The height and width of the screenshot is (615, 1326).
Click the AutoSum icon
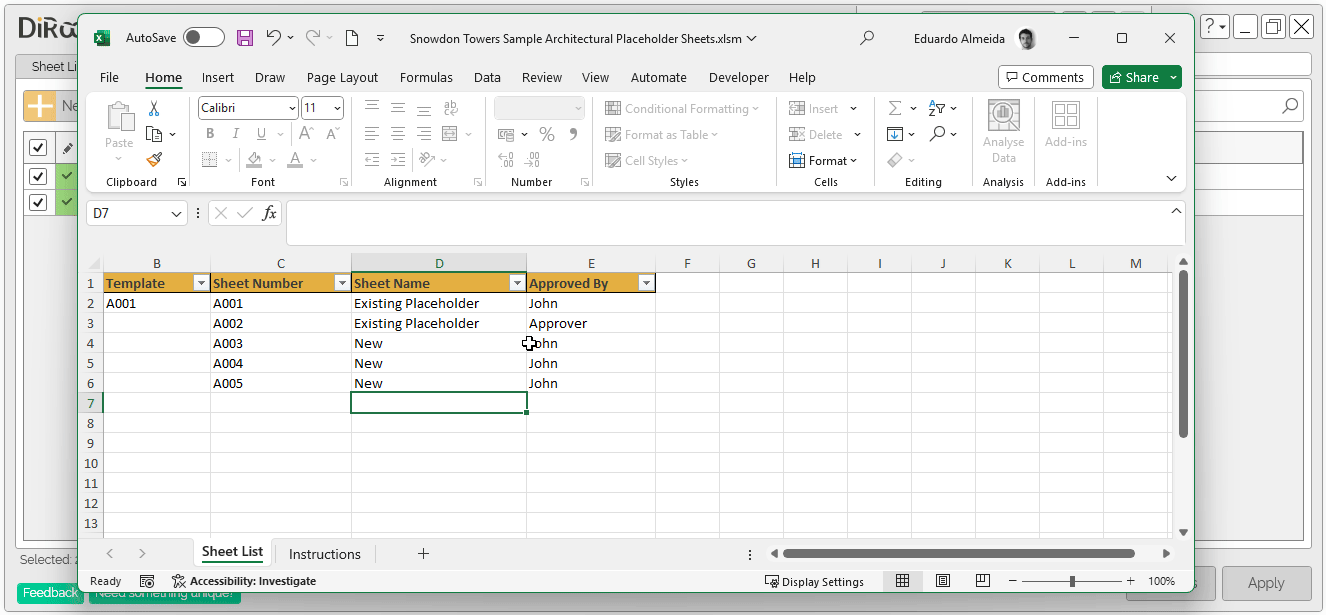click(895, 108)
